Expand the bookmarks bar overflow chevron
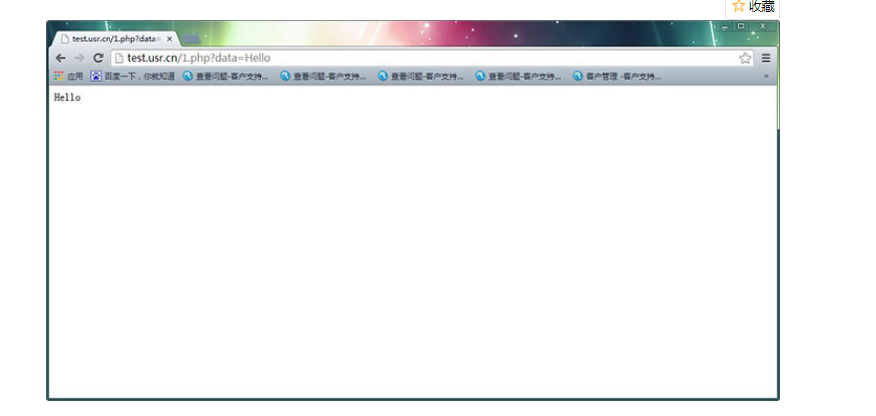 coord(767,76)
